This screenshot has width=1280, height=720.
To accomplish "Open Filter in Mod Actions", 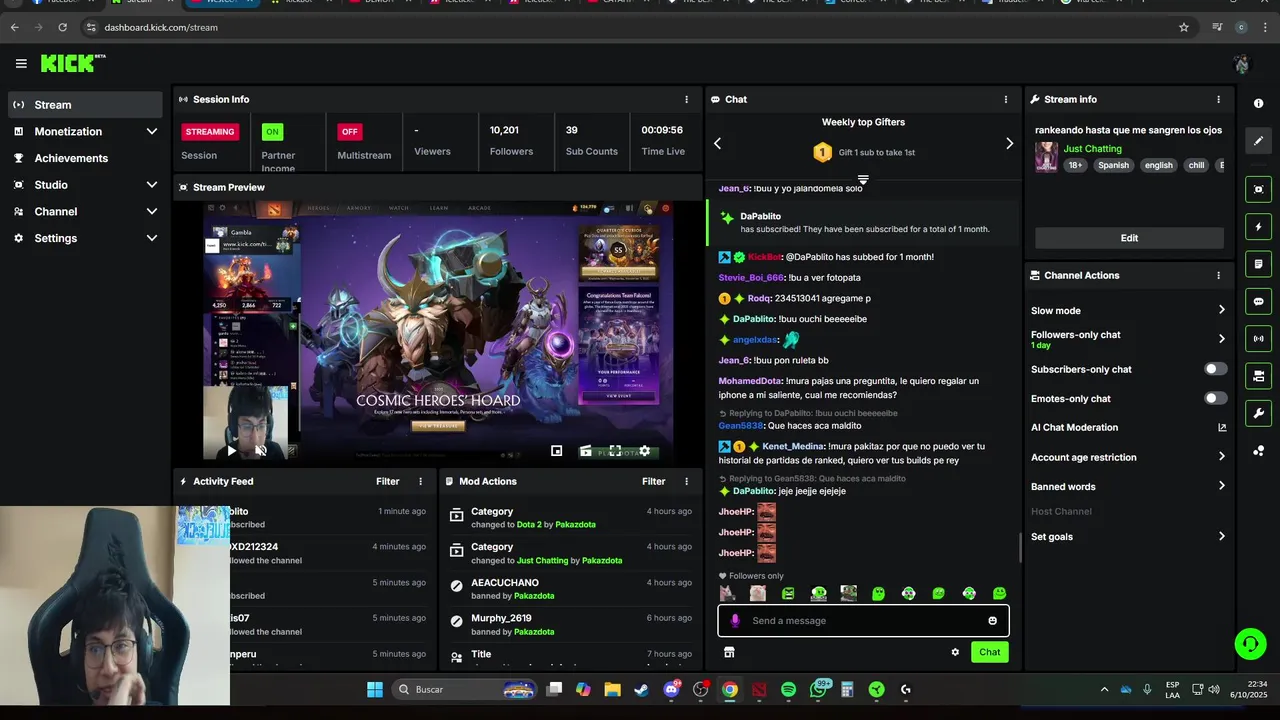I will click(653, 481).
